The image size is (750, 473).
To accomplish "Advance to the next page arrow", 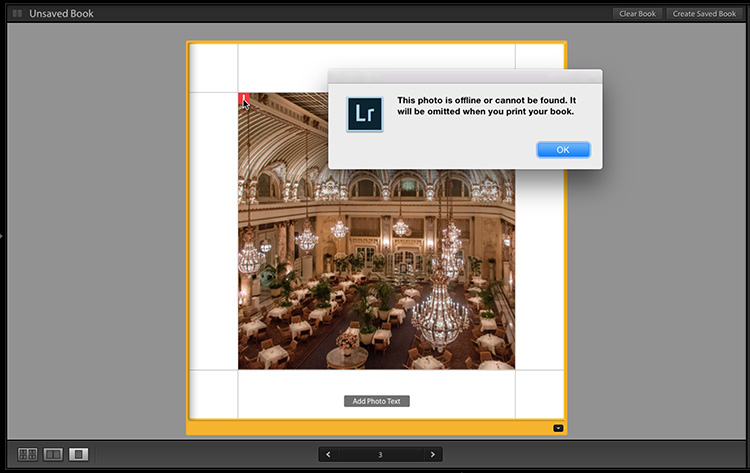I will (432, 454).
